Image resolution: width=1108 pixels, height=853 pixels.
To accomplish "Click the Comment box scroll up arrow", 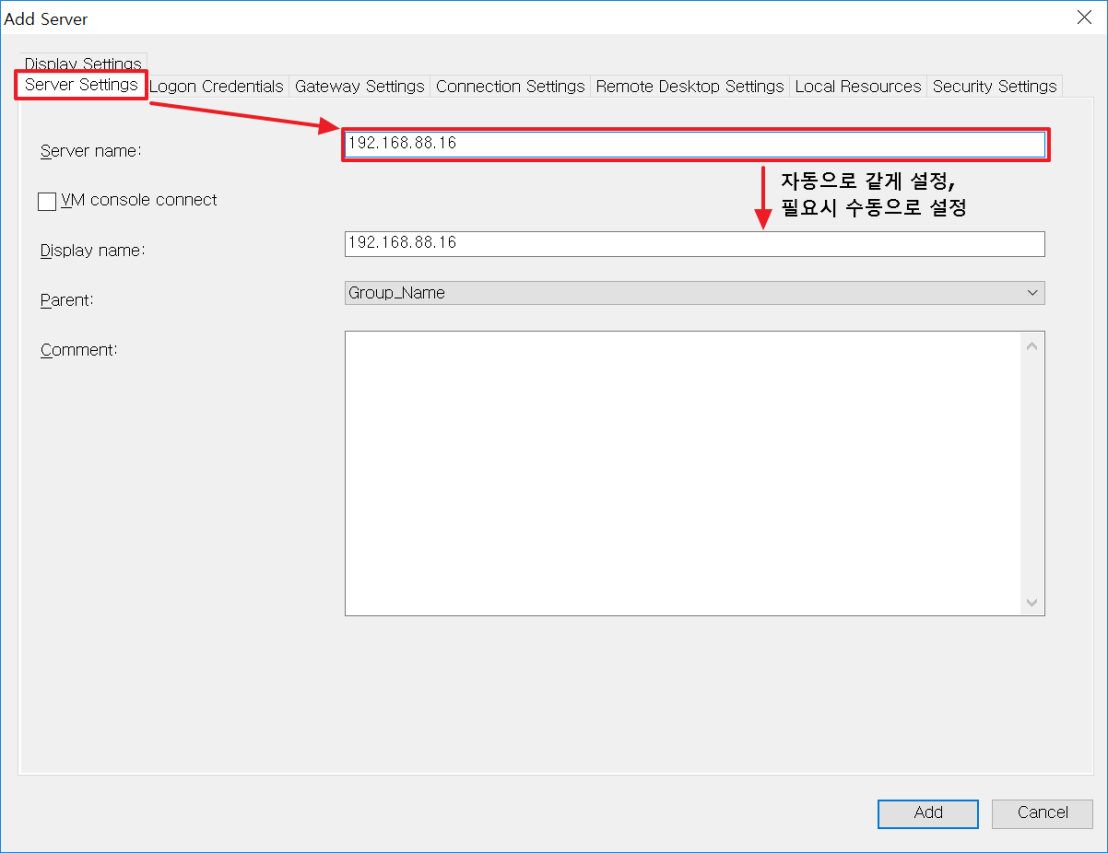I will pyautogui.click(x=1032, y=346).
